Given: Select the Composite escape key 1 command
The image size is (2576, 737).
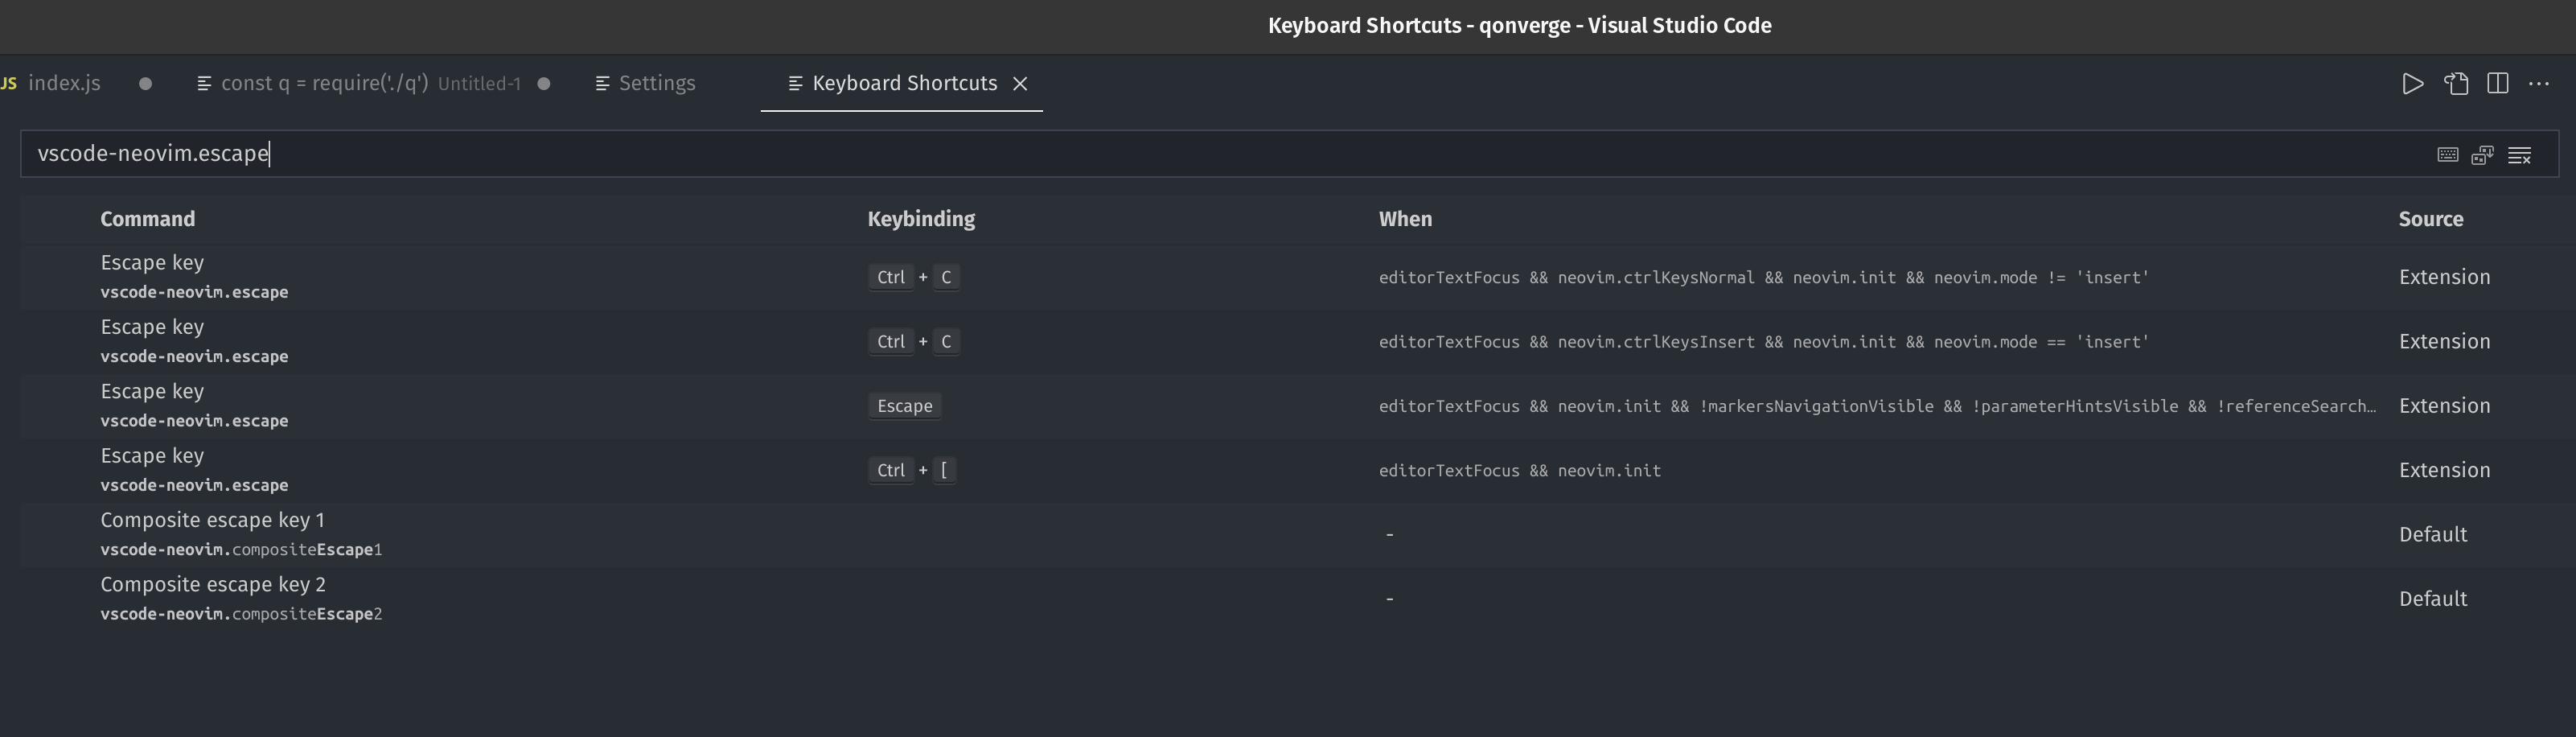Looking at the screenshot, I should coord(212,519).
